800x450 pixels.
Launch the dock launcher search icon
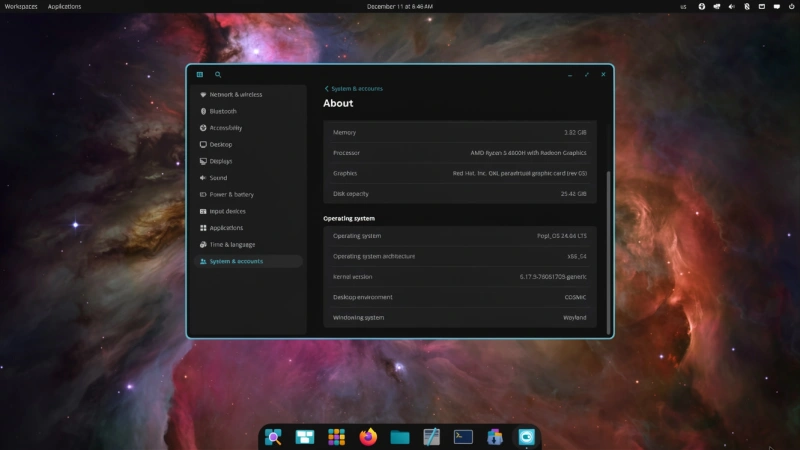(x=273, y=437)
